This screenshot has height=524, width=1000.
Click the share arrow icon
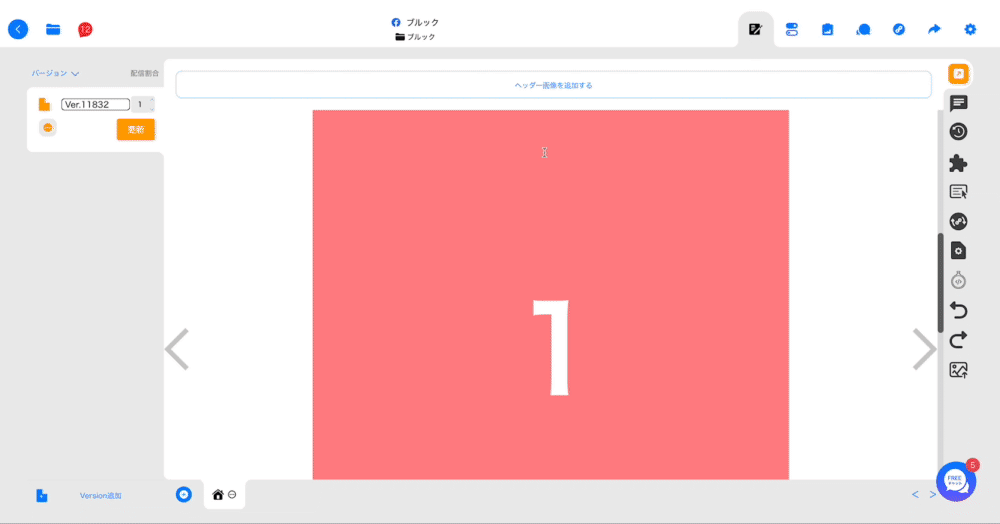click(x=934, y=29)
